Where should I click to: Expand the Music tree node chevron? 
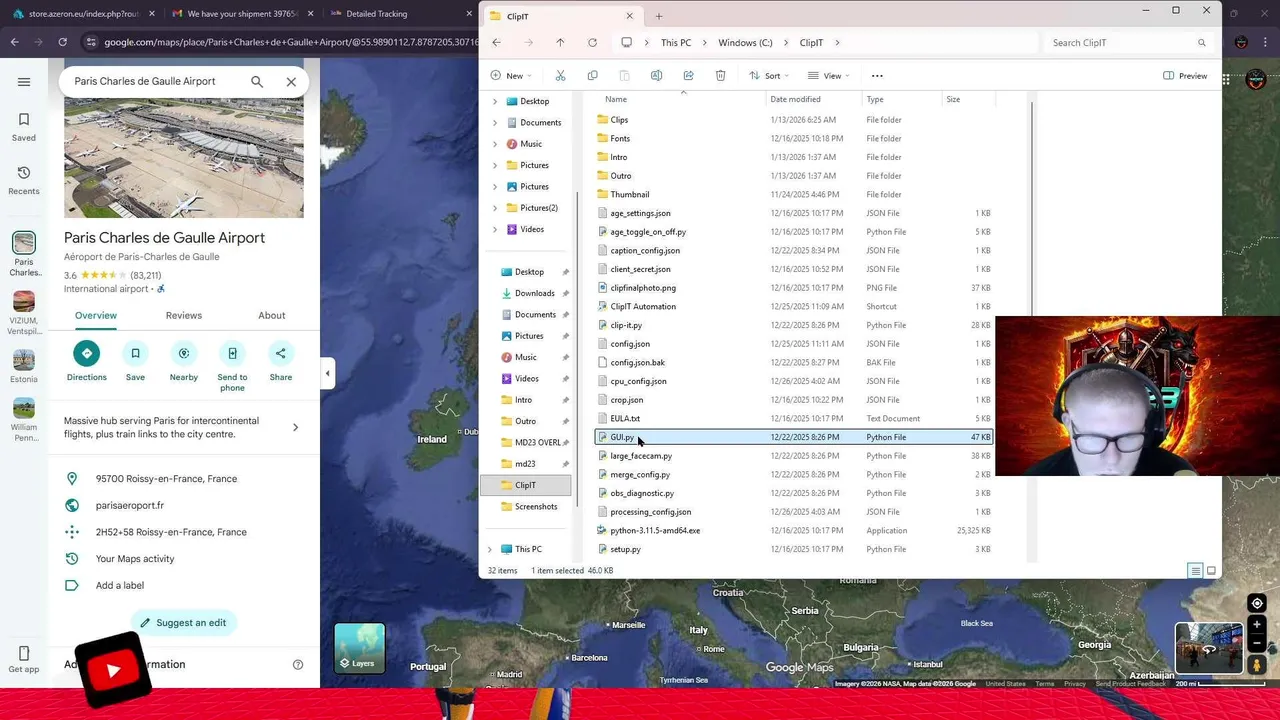[494, 144]
